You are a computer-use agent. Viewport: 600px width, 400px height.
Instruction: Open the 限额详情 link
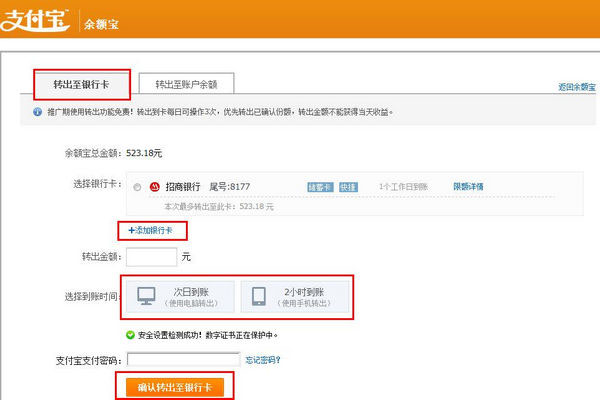[468, 186]
